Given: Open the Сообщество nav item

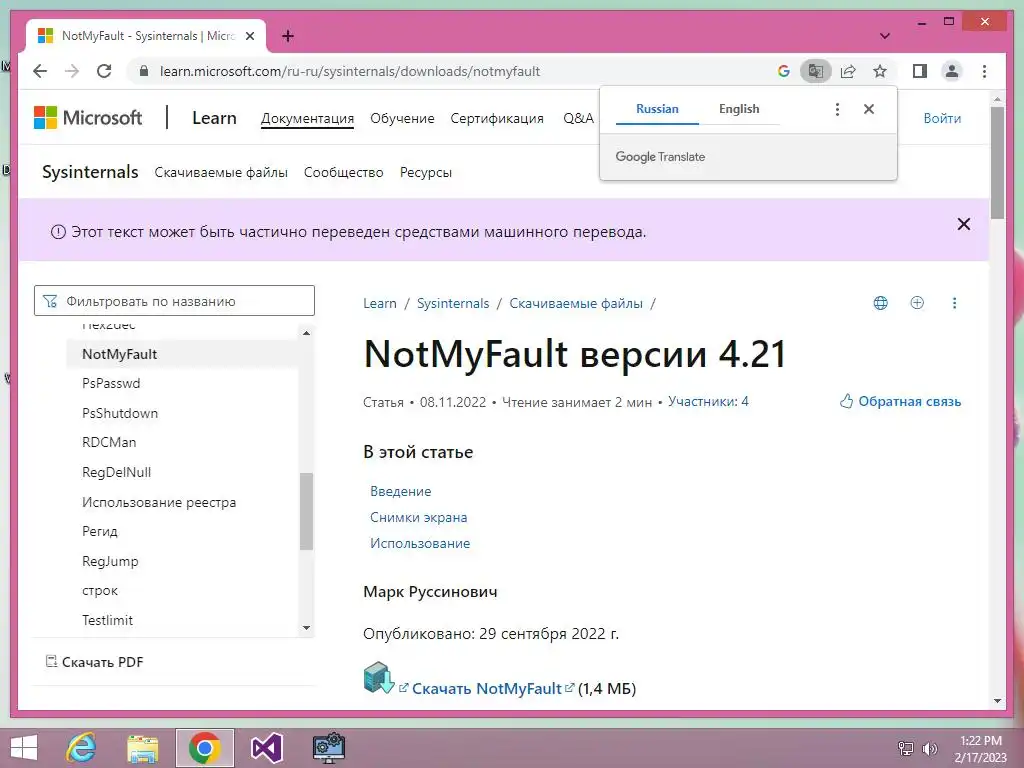Looking at the screenshot, I should pos(344,172).
